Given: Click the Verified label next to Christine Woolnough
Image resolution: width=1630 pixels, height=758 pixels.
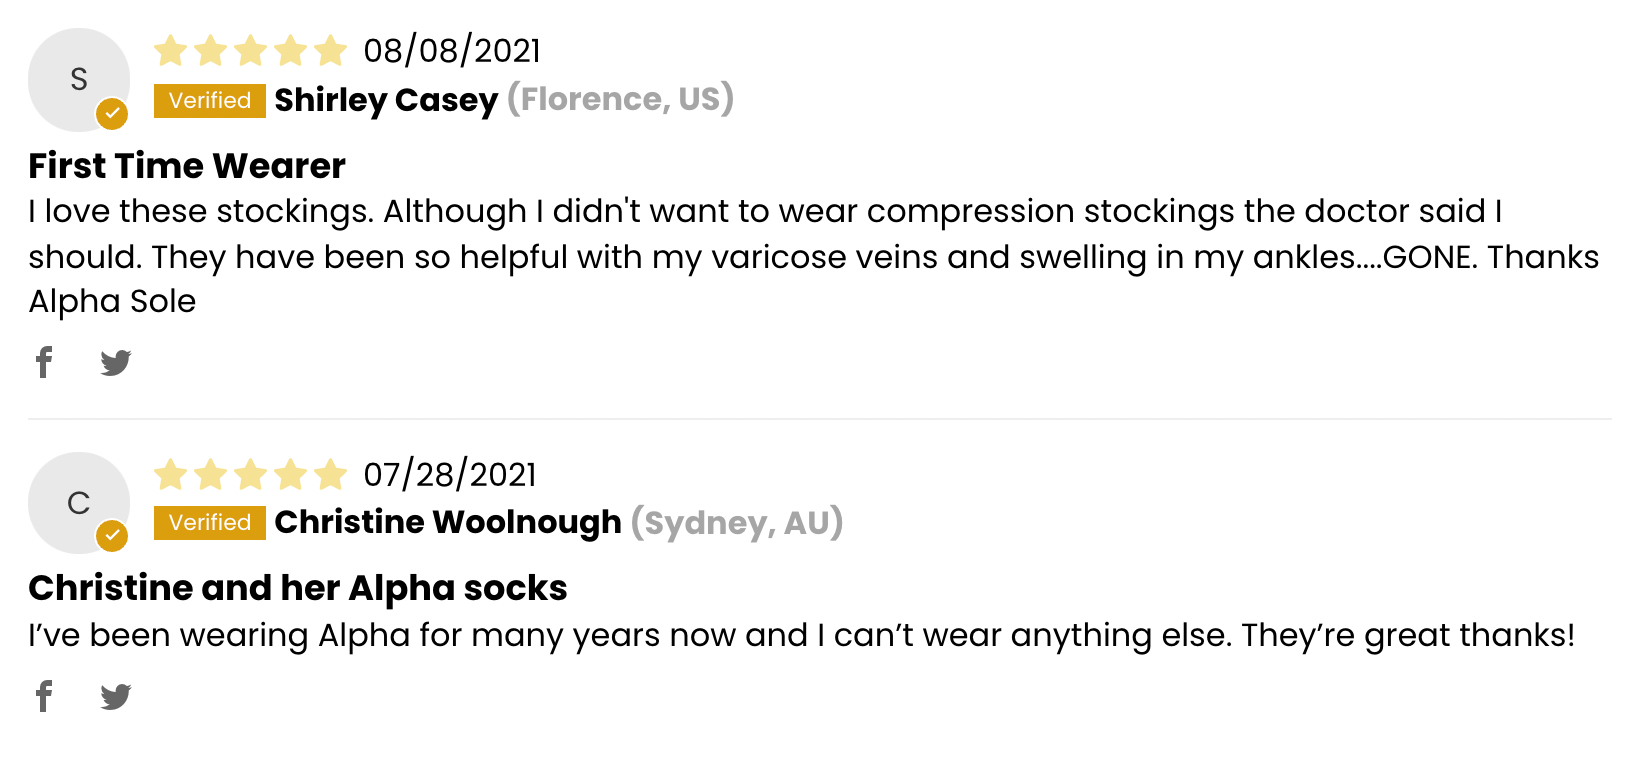Looking at the screenshot, I should [x=210, y=522].
